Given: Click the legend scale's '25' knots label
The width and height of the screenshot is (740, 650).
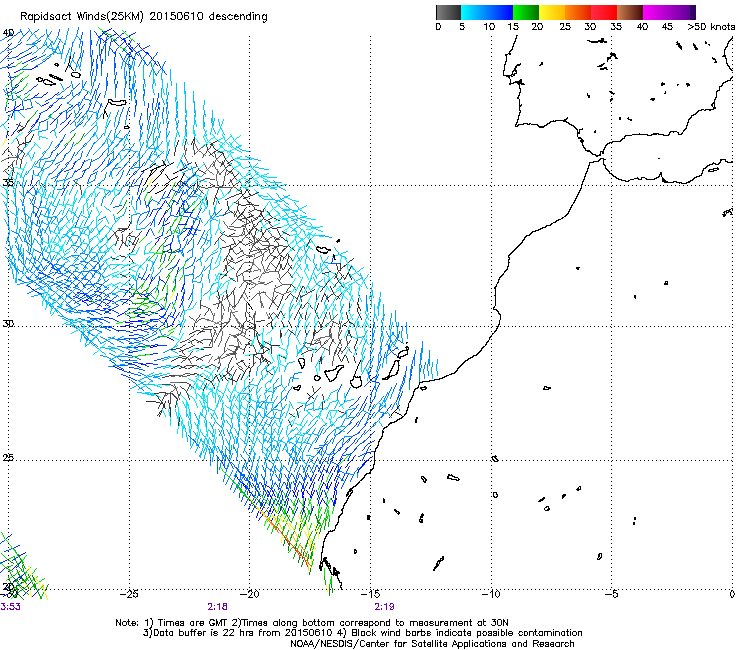Looking at the screenshot, I should click(565, 27).
